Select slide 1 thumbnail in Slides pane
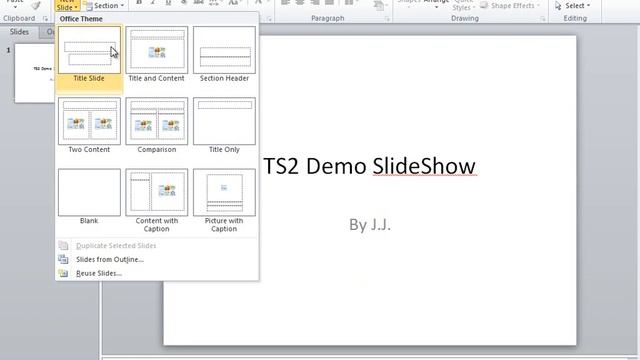 point(35,73)
